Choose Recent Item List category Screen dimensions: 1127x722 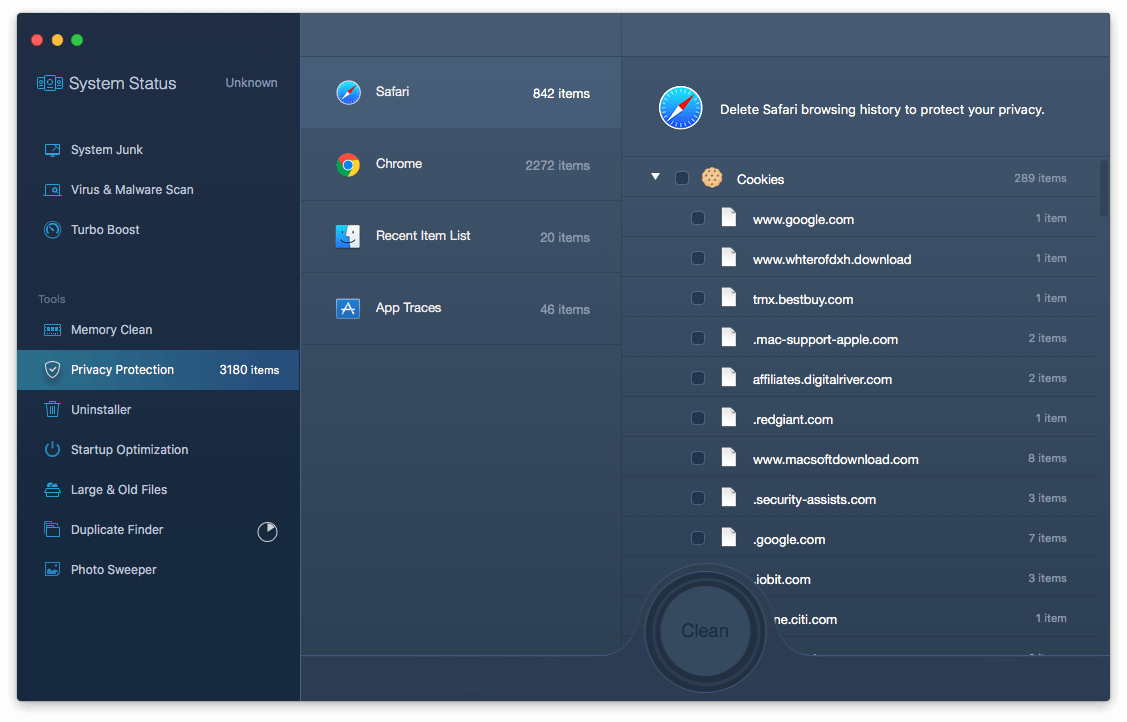point(461,237)
